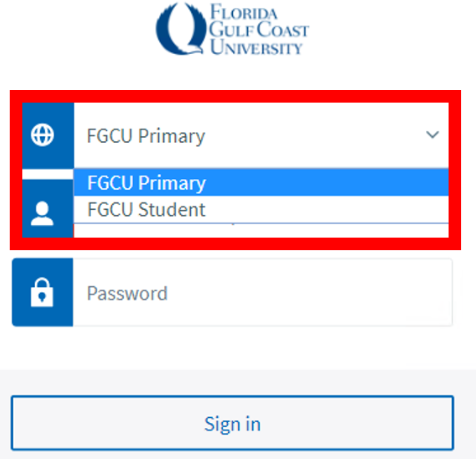Pick the blue-highlighted list entry
The height and width of the screenshot is (459, 476).
coord(261,183)
